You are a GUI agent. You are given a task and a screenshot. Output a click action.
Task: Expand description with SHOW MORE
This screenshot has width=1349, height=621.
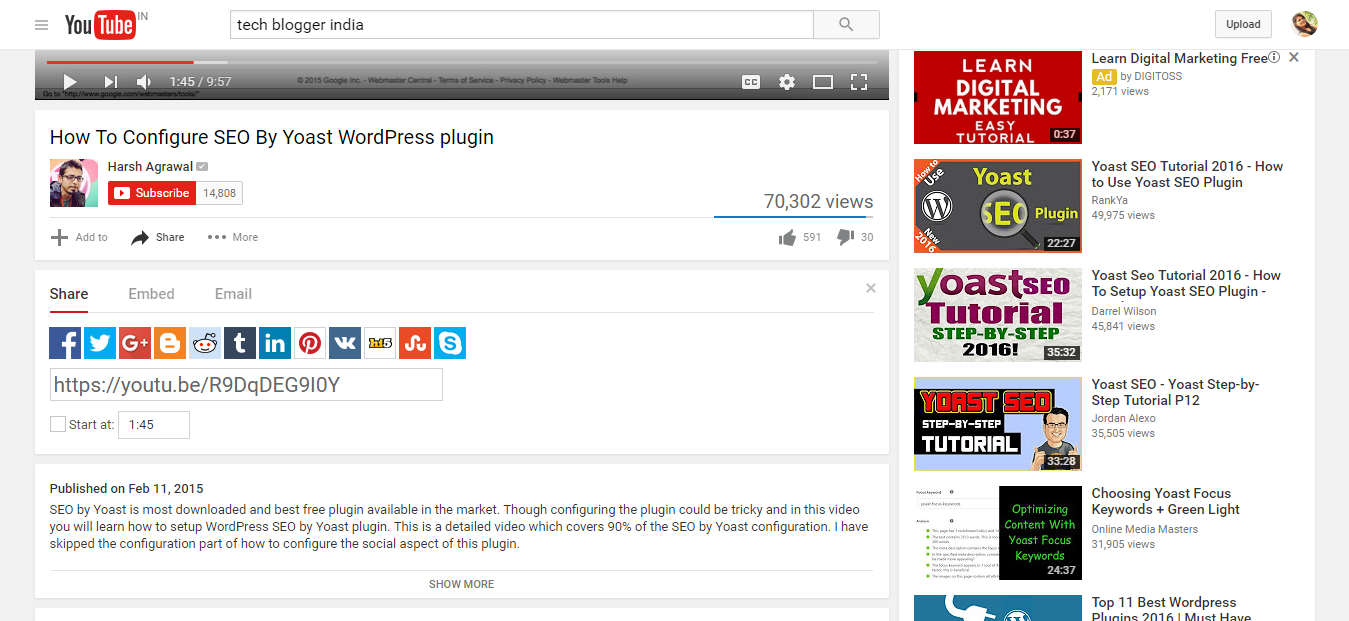462,584
